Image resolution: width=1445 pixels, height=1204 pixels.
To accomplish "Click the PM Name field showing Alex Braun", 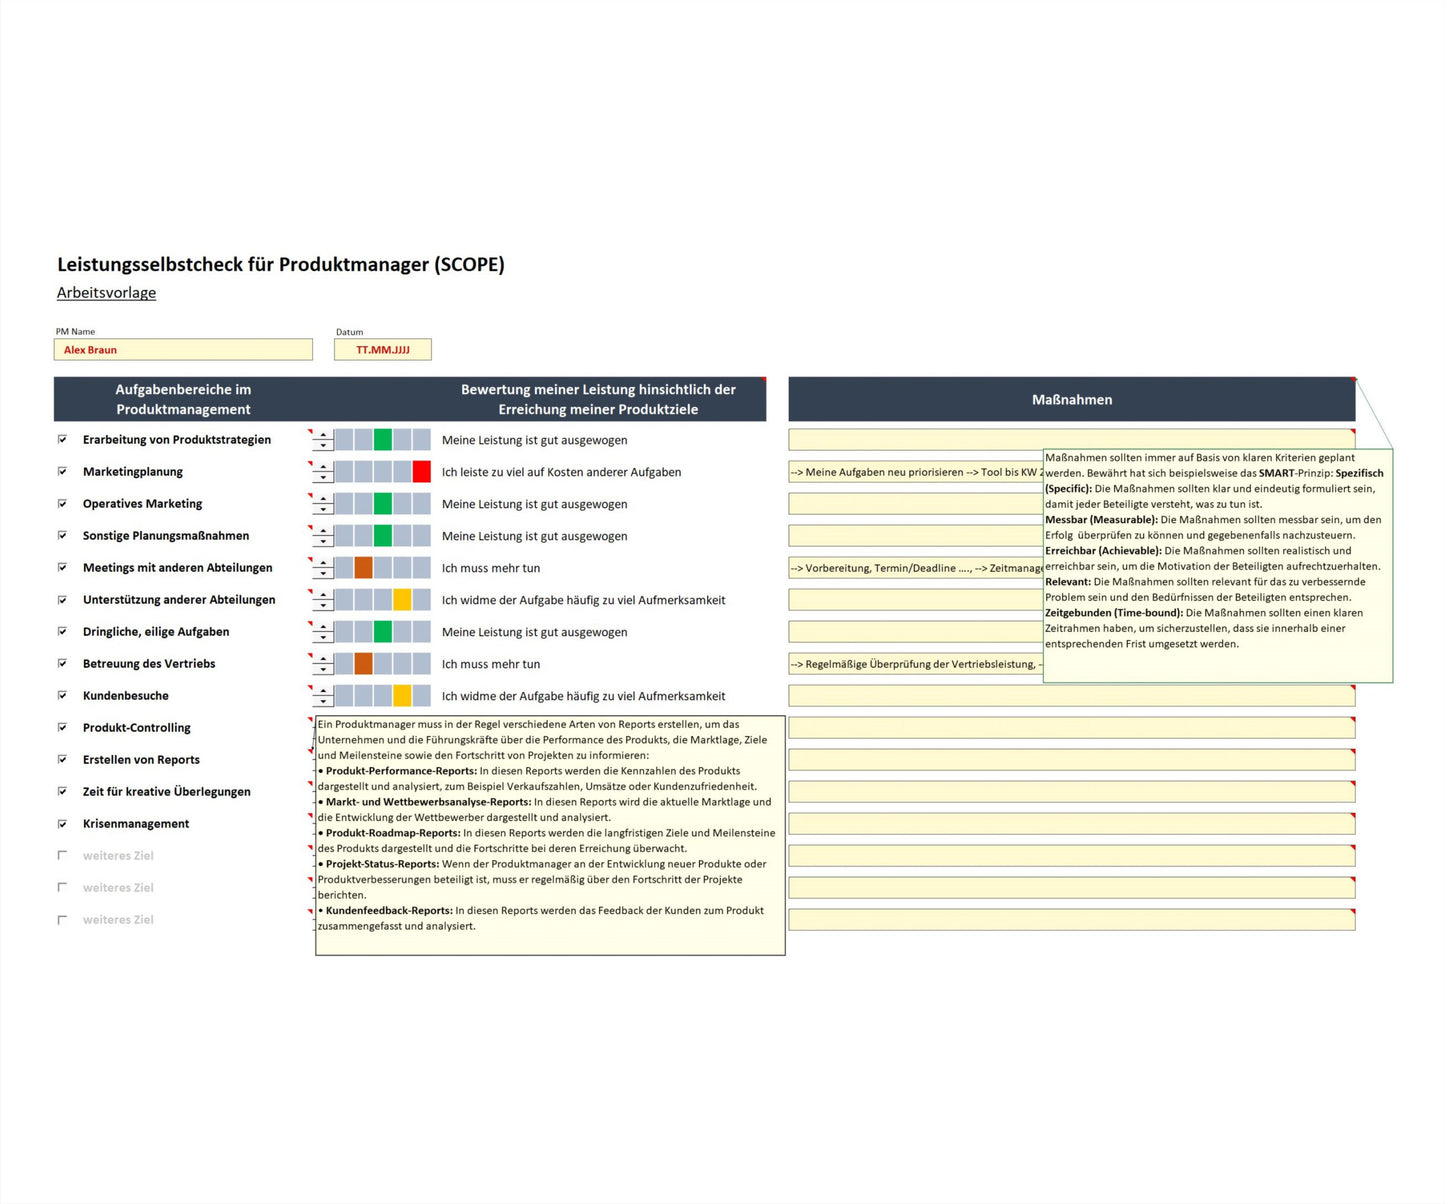I will tap(183, 349).
